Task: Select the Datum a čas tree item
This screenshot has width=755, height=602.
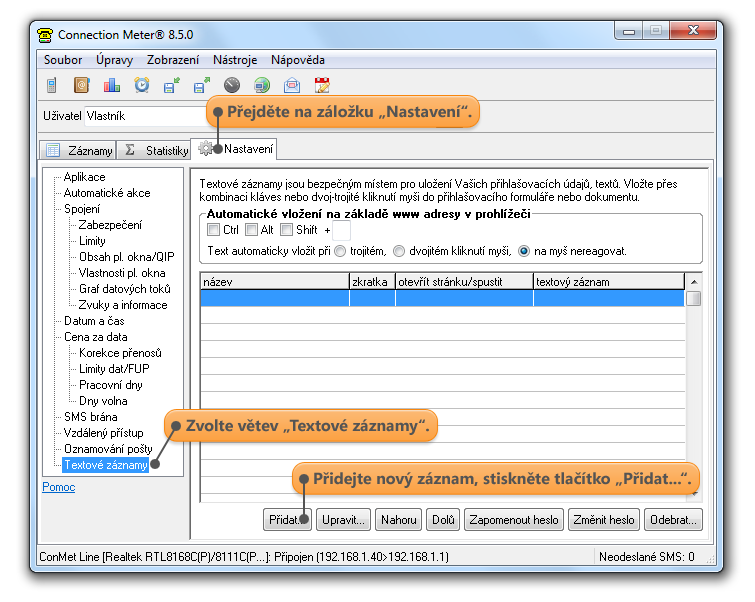Action: click(x=94, y=321)
